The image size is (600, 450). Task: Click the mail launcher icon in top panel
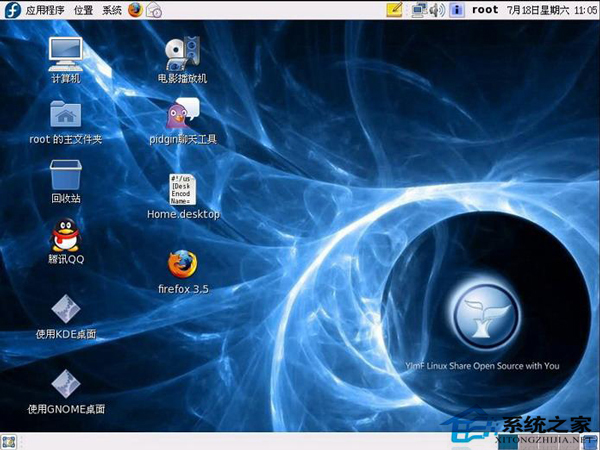click(154, 10)
